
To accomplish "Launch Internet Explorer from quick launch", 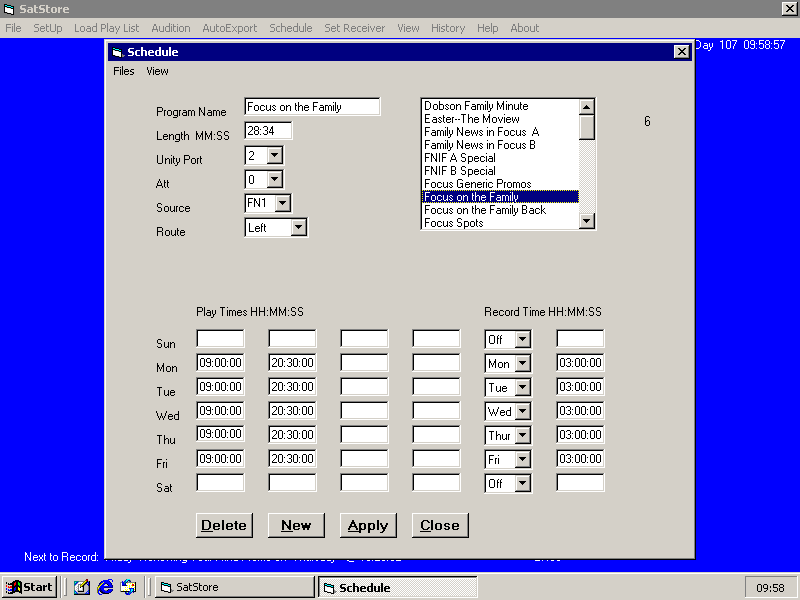I will [105, 587].
